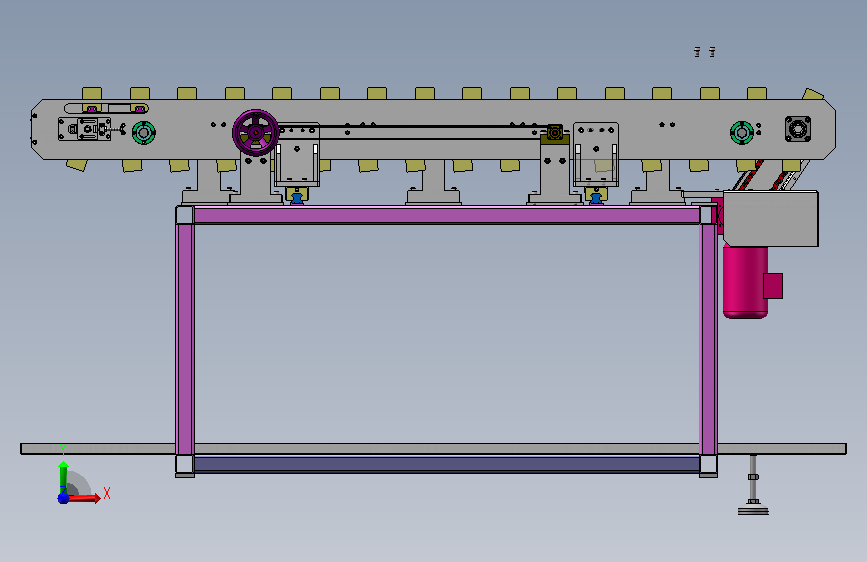The width and height of the screenshot is (867, 562).
Task: Click the blue origin ball of triad
Action: tap(63, 498)
